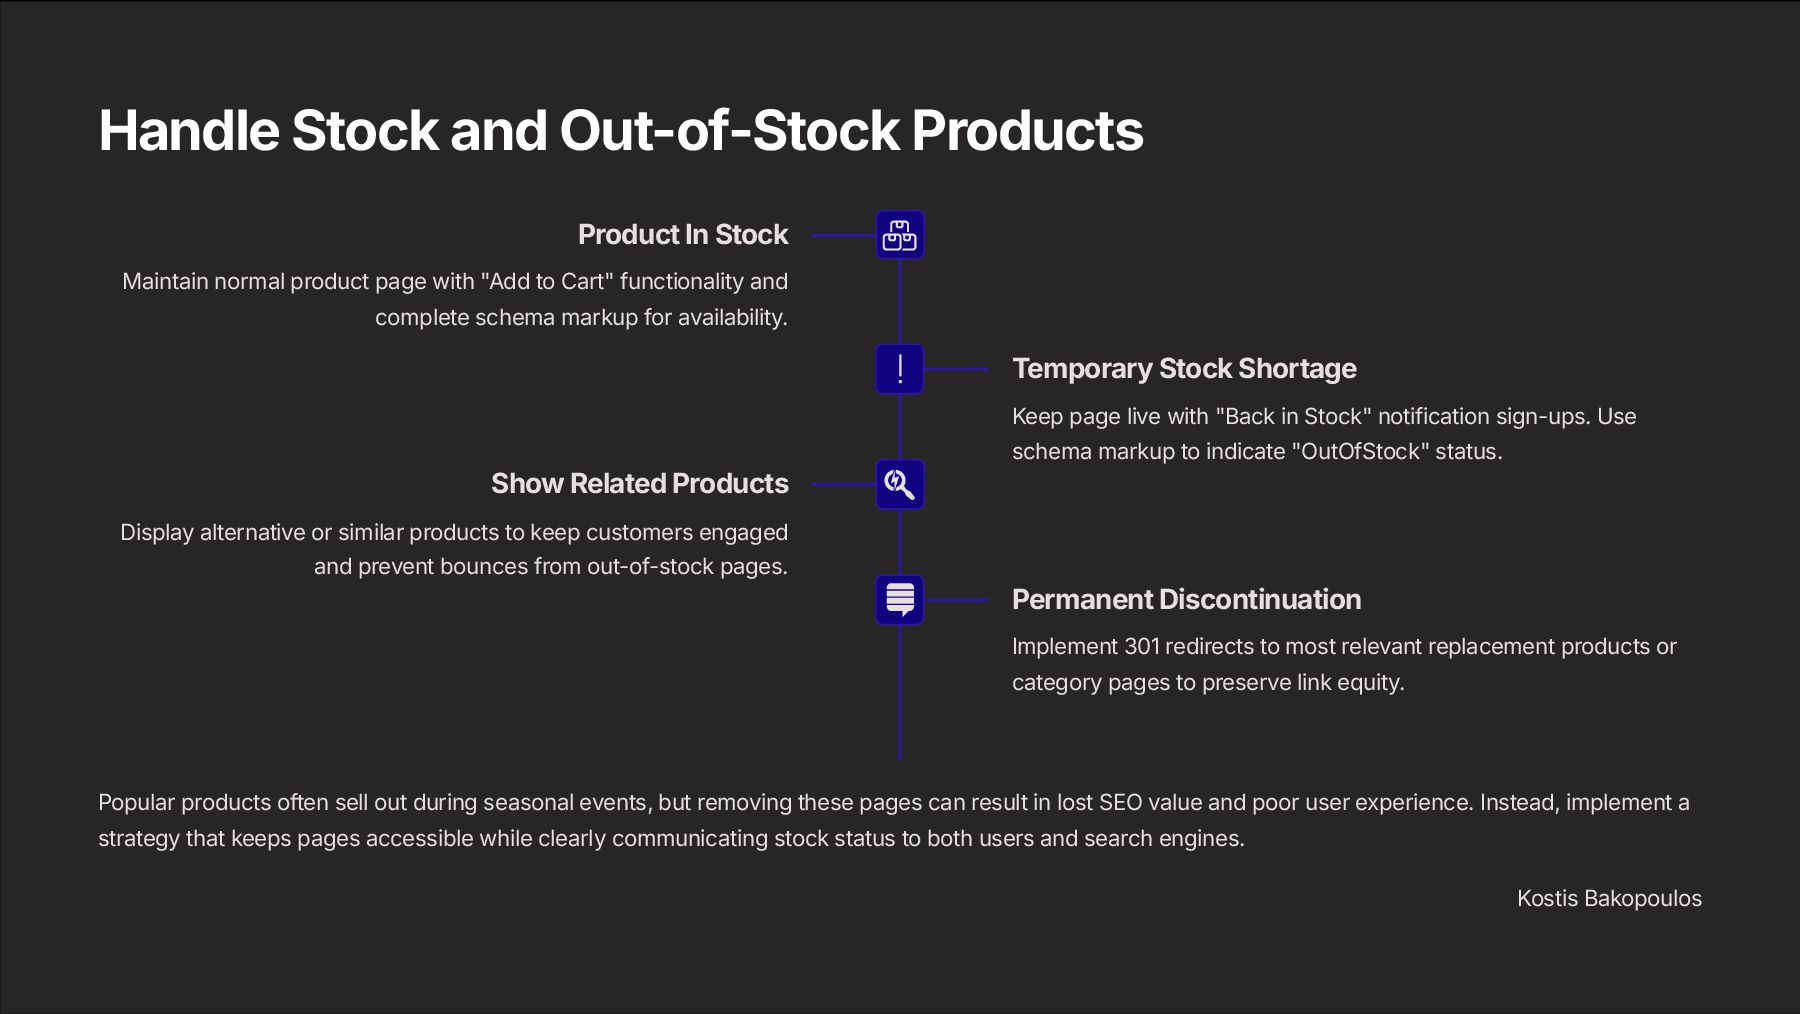This screenshot has height=1014, width=1800.
Task: Click the vertical timeline line below the last icon
Action: click(x=900, y=700)
